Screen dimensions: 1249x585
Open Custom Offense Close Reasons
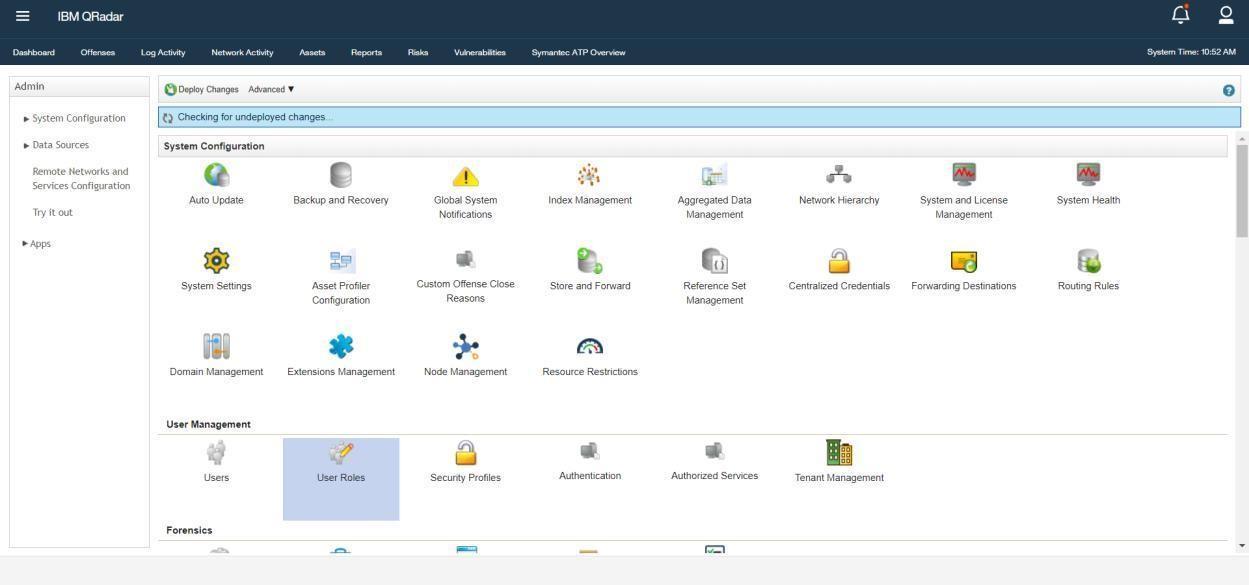pos(465,277)
